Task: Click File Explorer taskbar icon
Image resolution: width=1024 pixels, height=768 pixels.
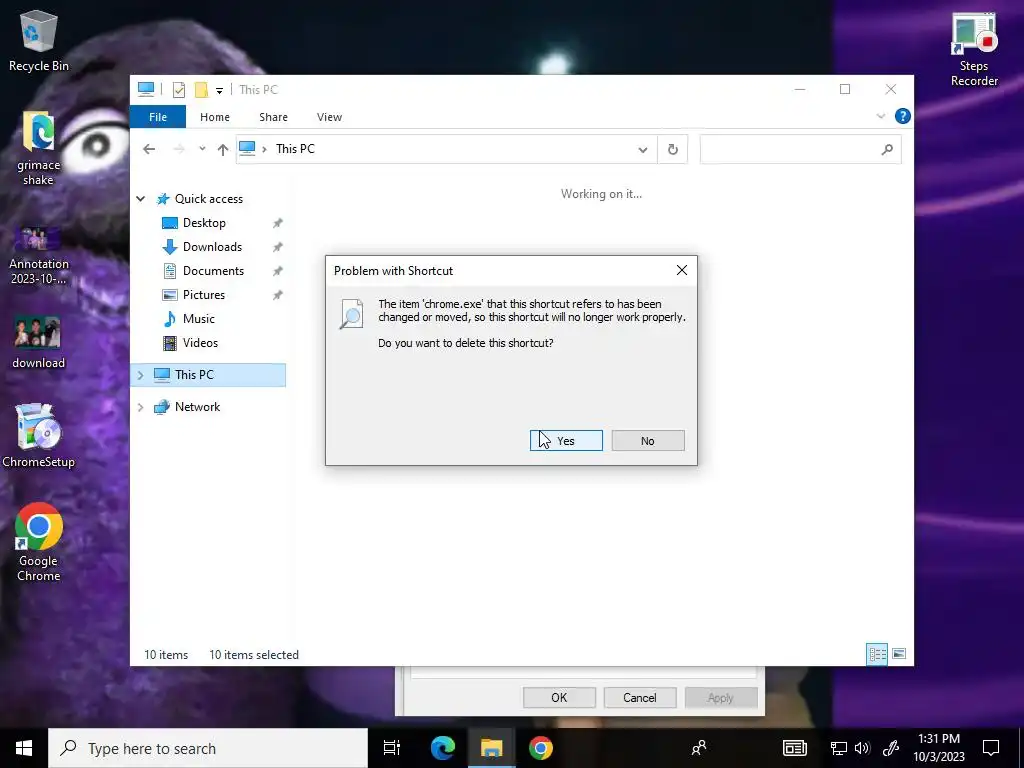Action: pos(492,748)
